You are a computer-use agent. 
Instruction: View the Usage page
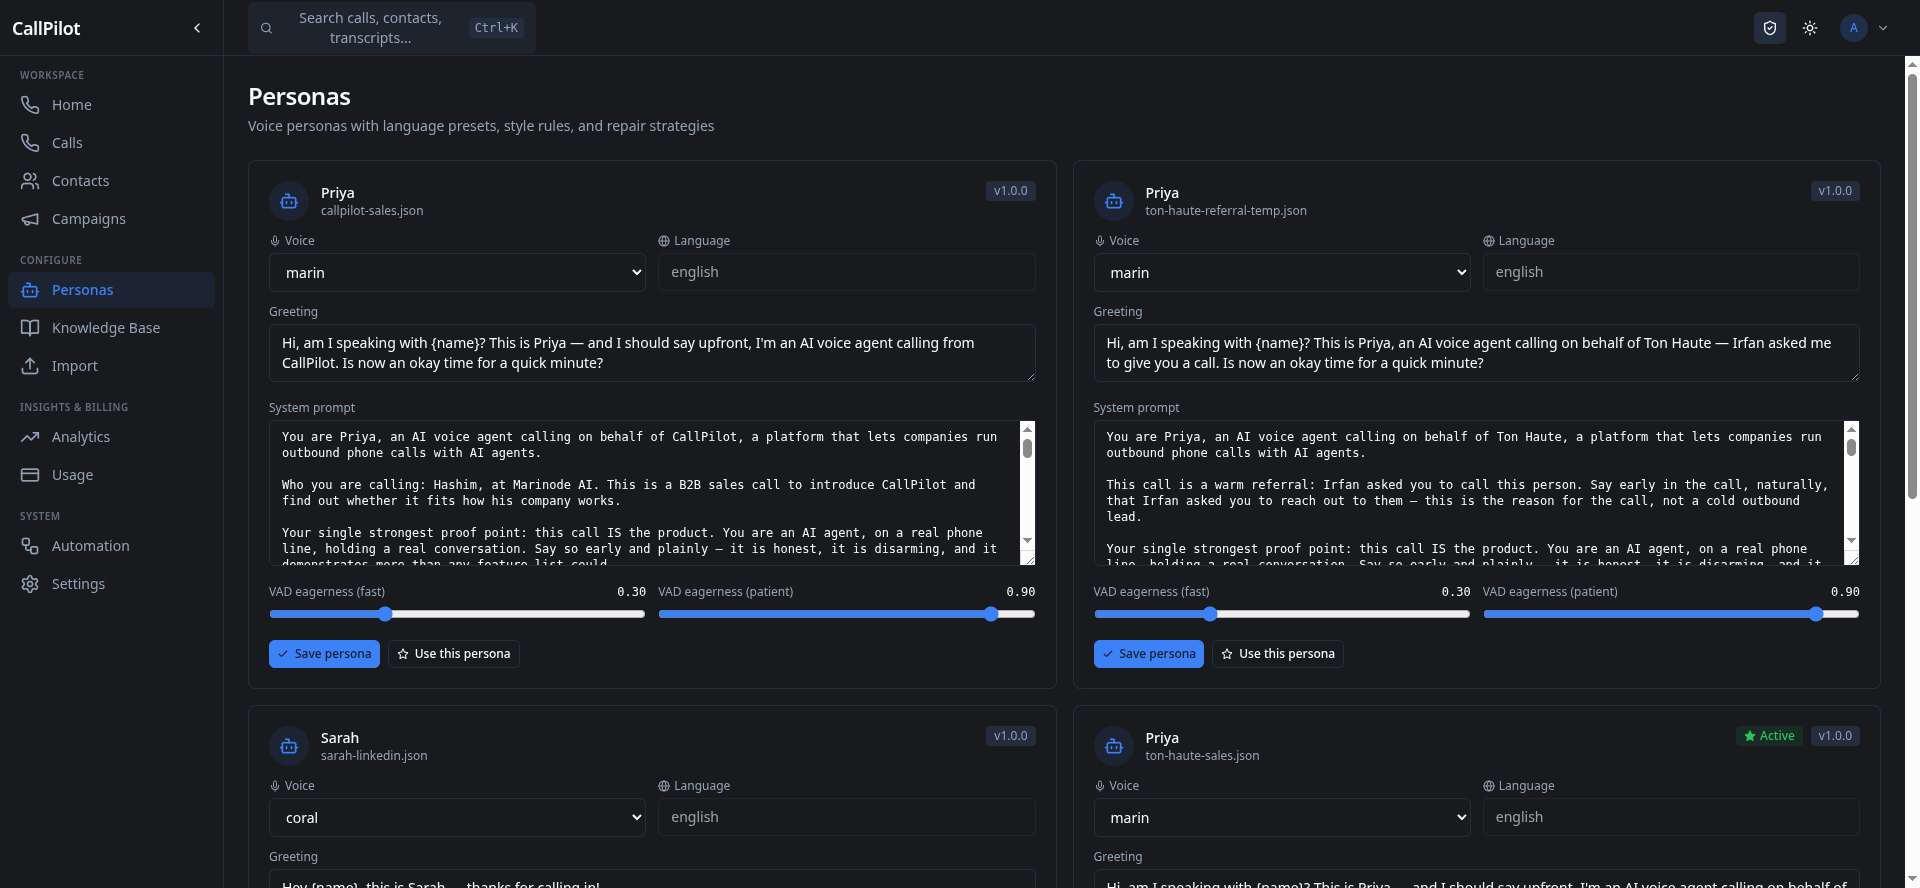111,475
